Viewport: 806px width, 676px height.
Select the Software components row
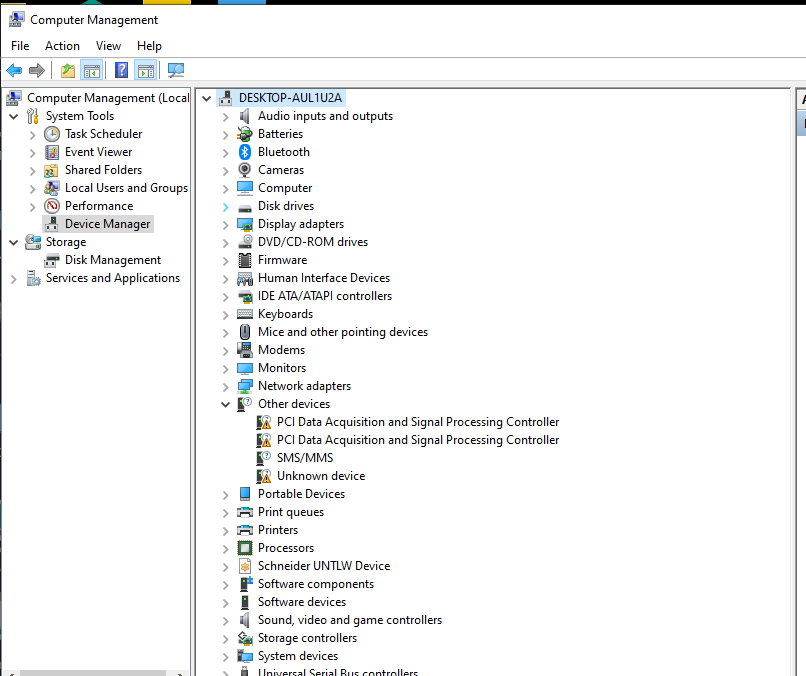(x=316, y=584)
